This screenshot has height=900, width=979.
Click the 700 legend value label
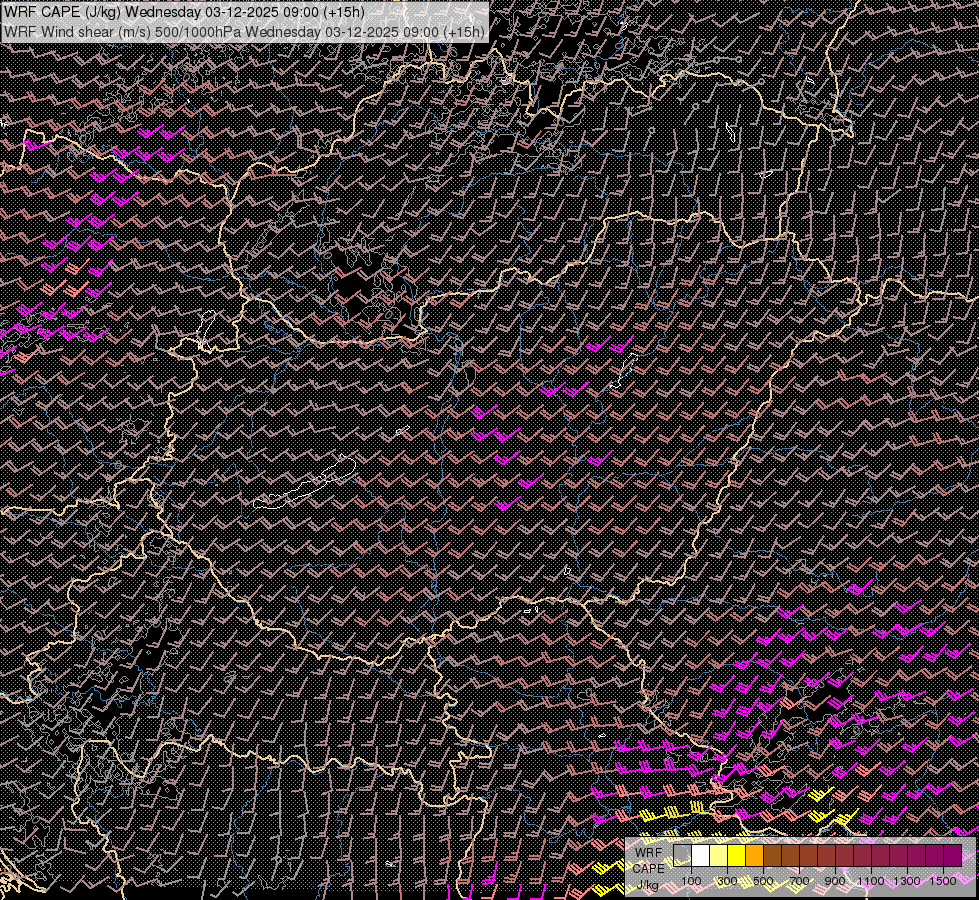tap(799, 880)
